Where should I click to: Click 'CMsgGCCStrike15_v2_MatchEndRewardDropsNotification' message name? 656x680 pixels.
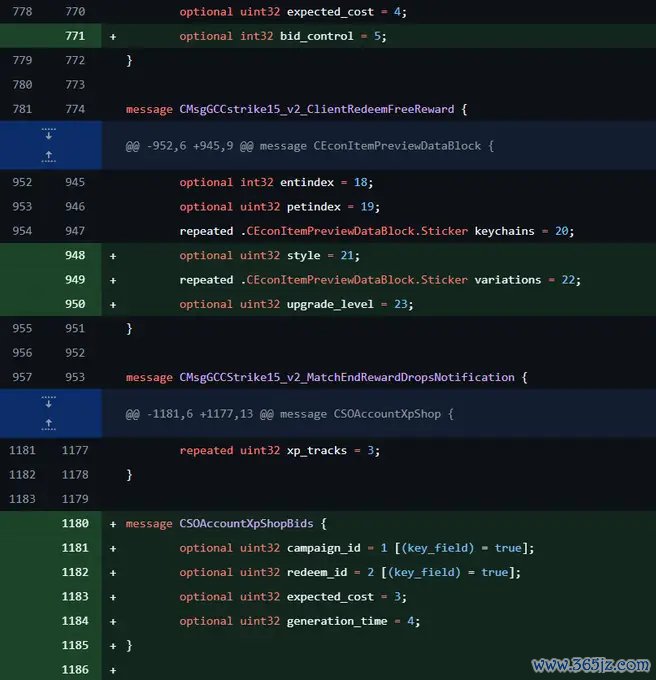tap(347, 377)
